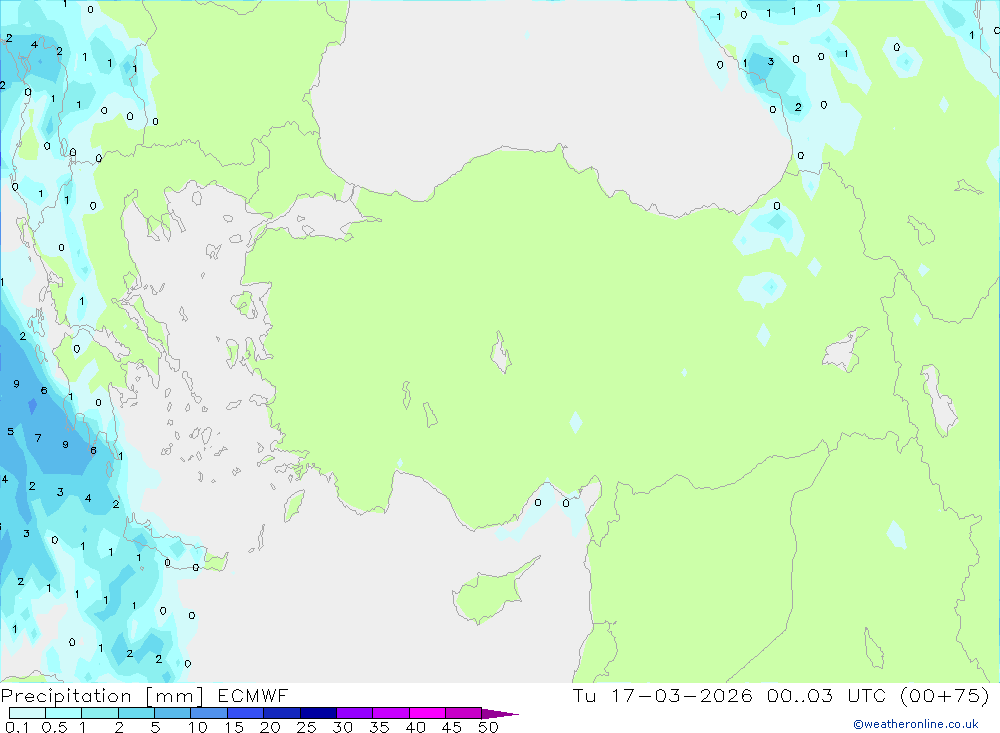
Task: Click the '5' precipitation value on the map
Action: [x=10, y=431]
